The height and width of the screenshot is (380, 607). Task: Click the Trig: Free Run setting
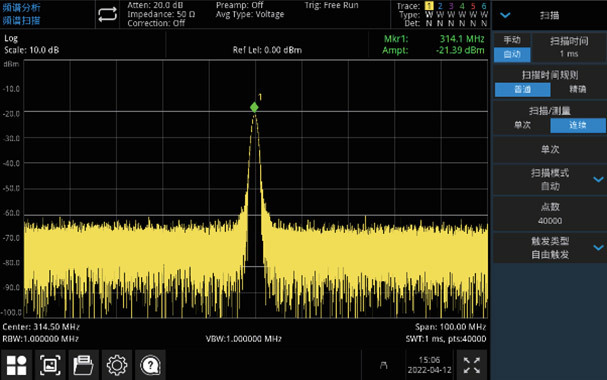[x=331, y=5]
